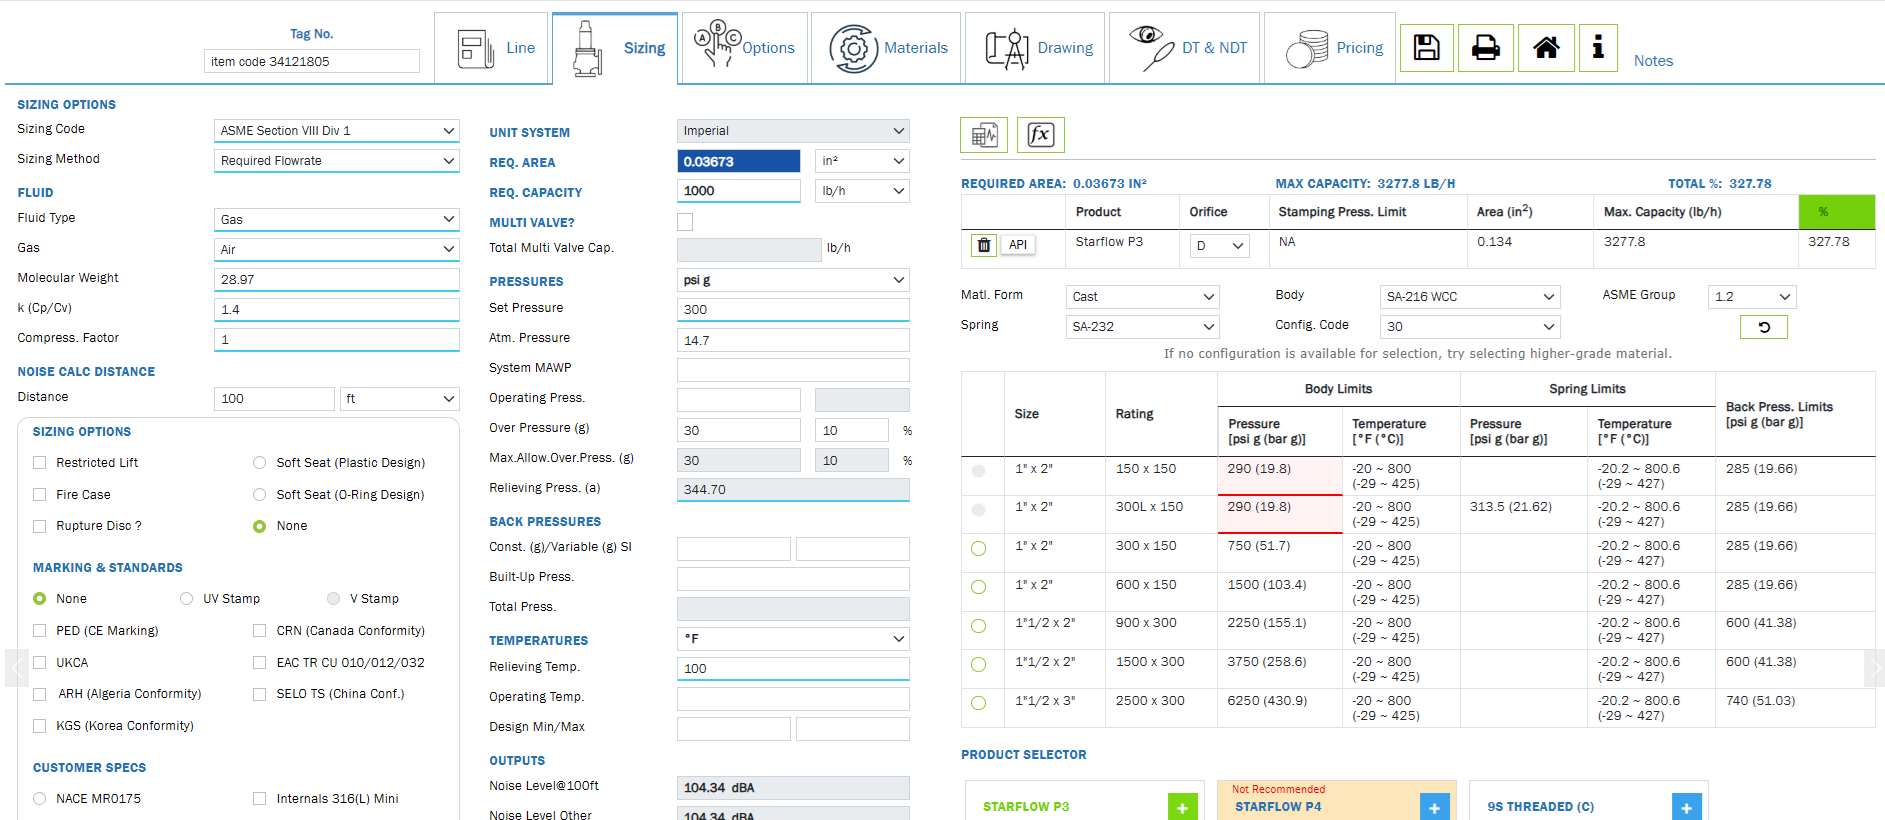Open the Body SA-216 WCC dropdown
The height and width of the screenshot is (820, 1885).
[x=1470, y=297]
